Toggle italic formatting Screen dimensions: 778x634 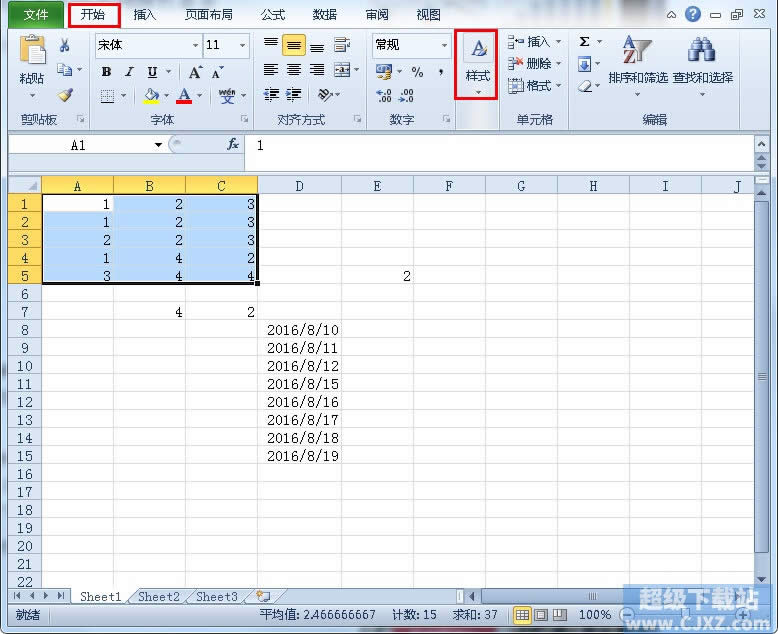click(x=129, y=72)
